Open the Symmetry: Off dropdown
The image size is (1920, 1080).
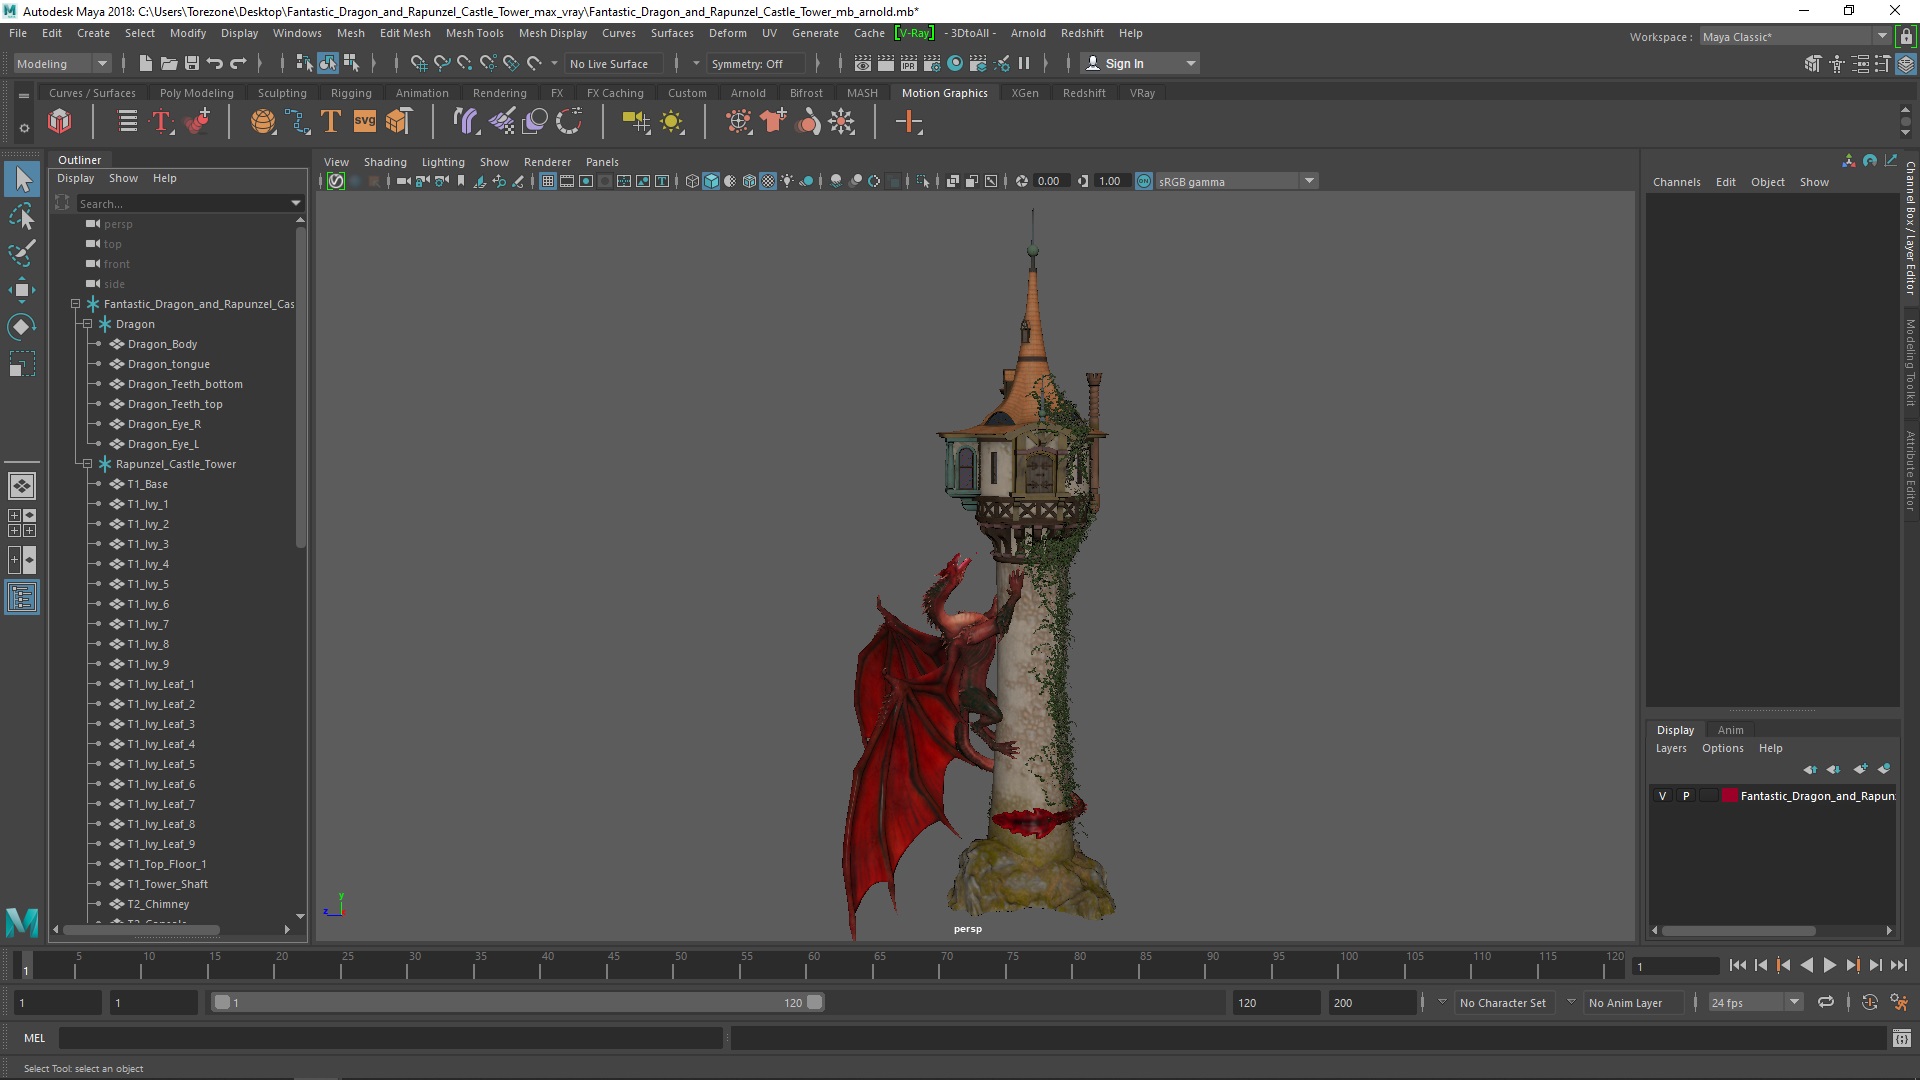[755, 63]
